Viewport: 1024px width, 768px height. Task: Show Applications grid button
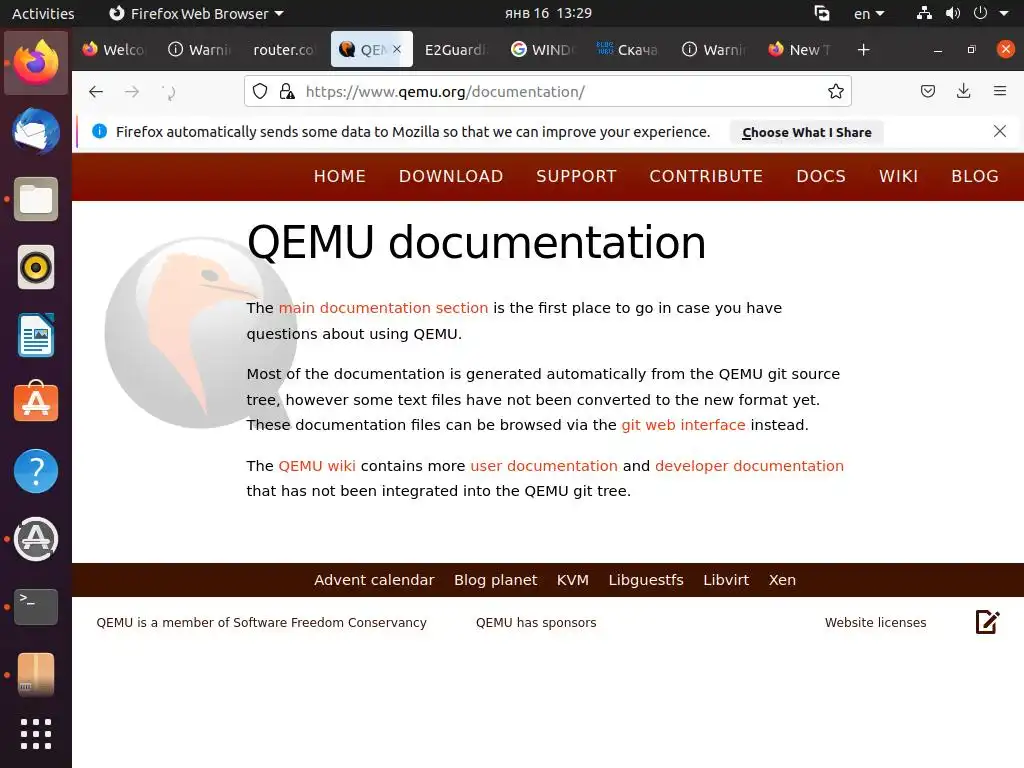click(x=36, y=734)
